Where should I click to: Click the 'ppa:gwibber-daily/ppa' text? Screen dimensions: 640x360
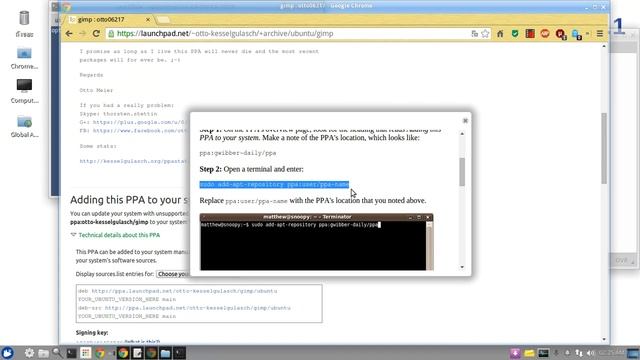click(238, 153)
